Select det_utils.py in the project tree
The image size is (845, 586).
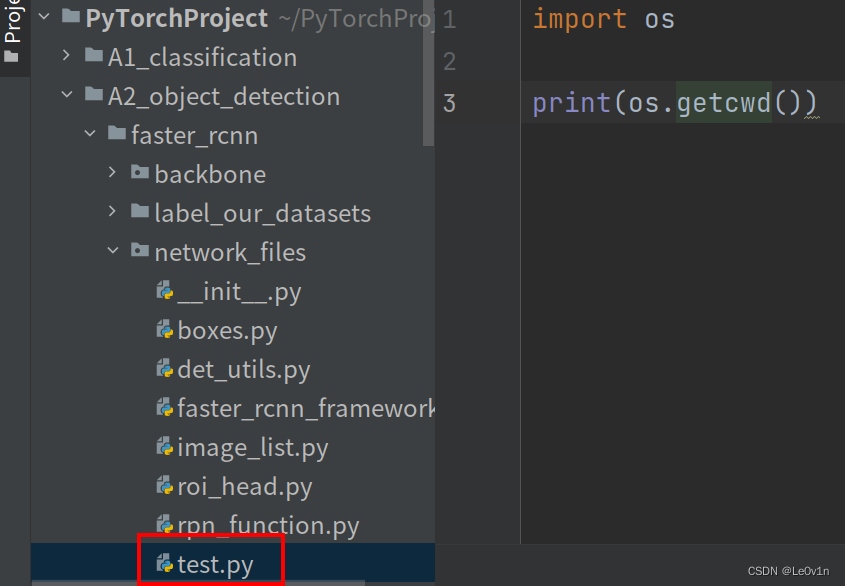click(x=243, y=369)
